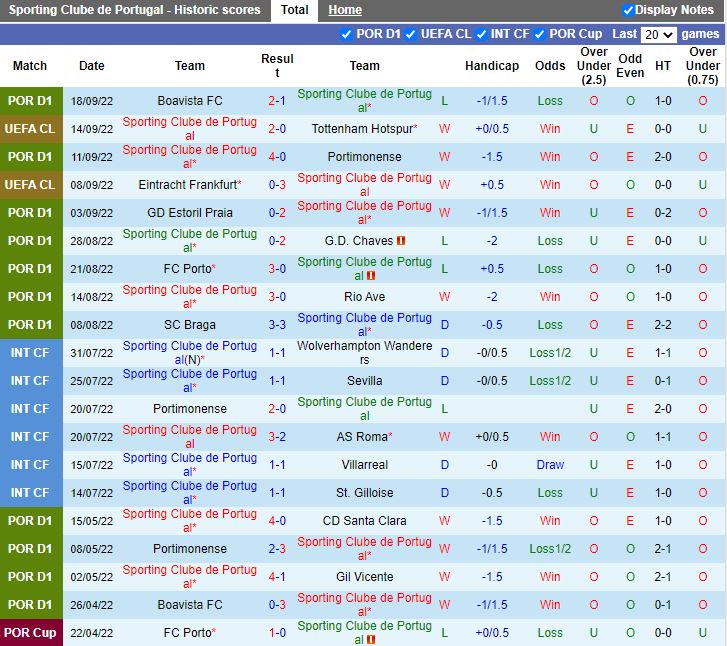Click the 4-1 result against Gil Vicente
Image resolution: width=727 pixels, height=646 pixels.
pos(277,576)
